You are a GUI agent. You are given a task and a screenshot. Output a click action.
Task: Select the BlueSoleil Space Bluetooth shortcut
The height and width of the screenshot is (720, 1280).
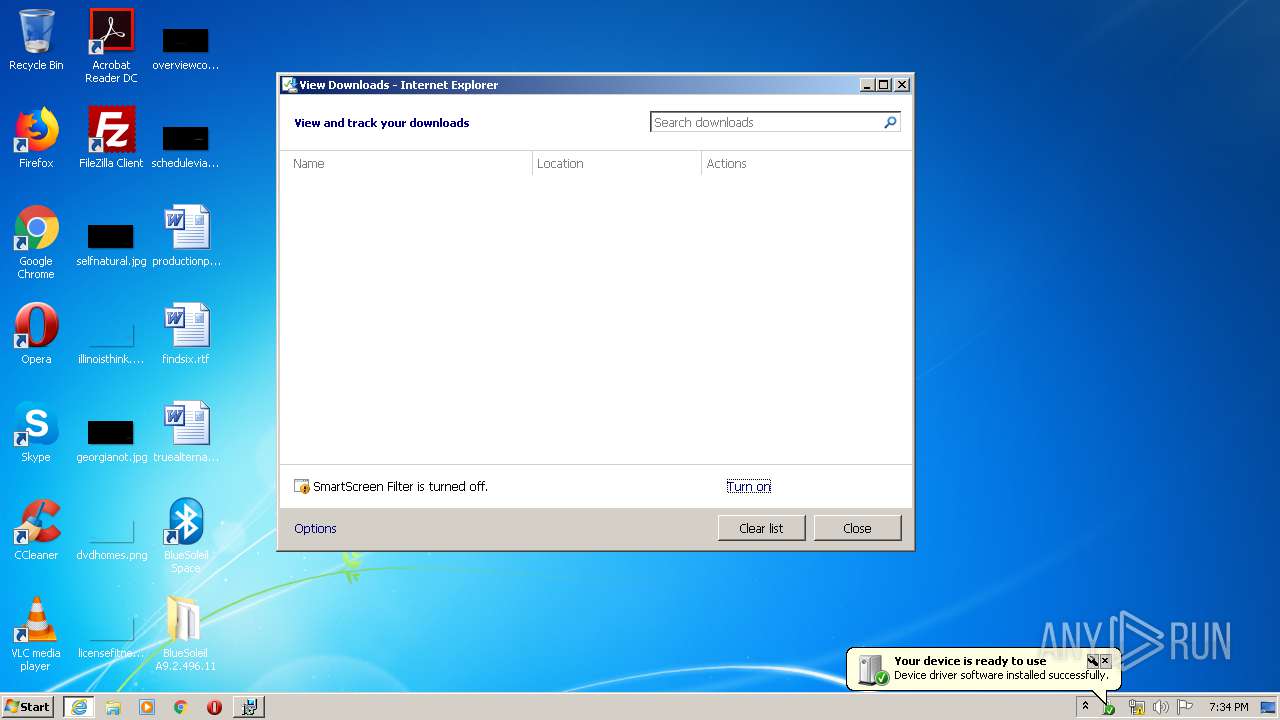tap(186, 536)
